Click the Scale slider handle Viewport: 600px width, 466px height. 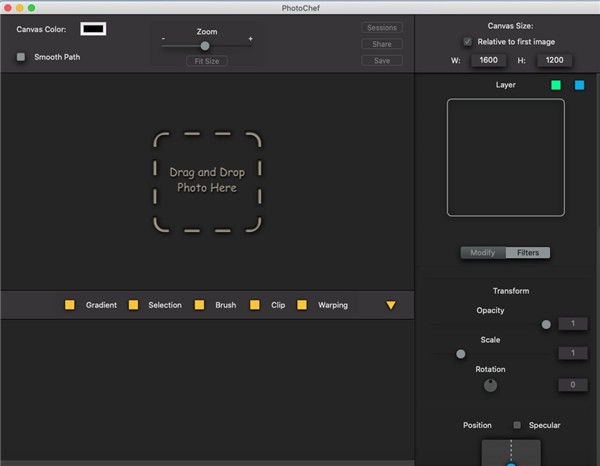click(461, 354)
